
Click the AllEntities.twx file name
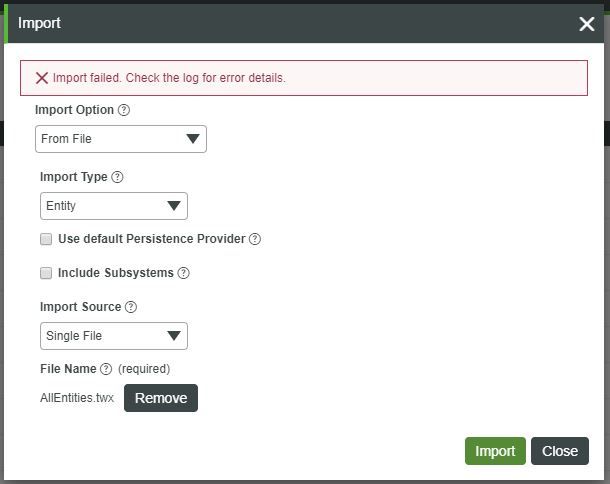tap(77, 398)
